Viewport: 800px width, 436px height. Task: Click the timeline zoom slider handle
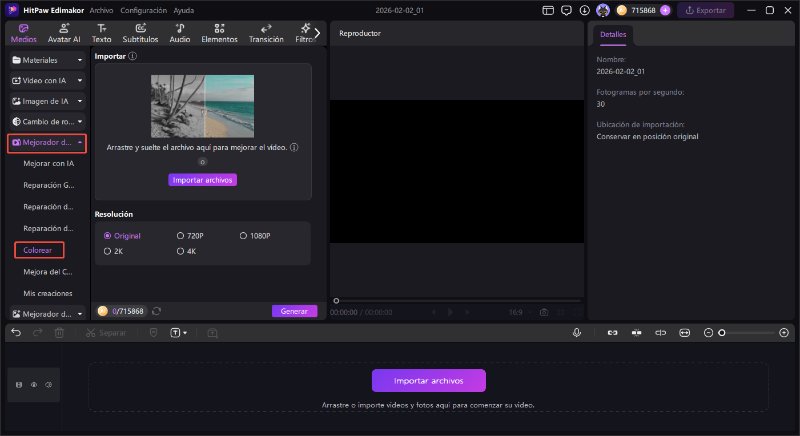tap(721, 333)
